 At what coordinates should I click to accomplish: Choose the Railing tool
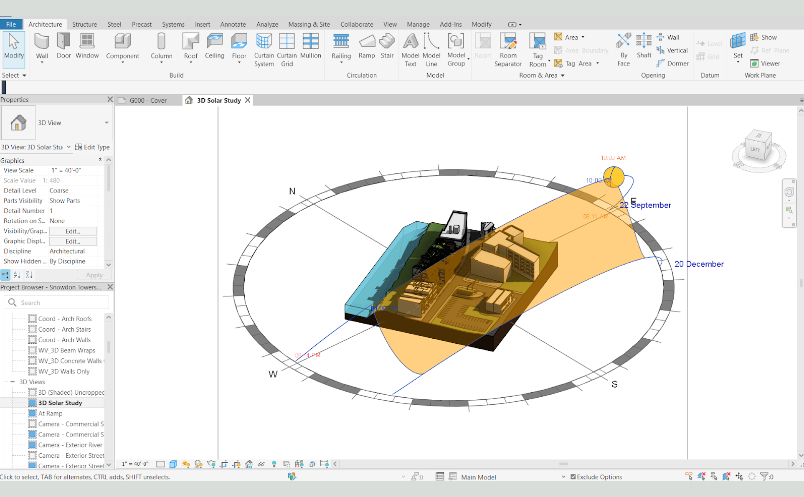coord(341,47)
